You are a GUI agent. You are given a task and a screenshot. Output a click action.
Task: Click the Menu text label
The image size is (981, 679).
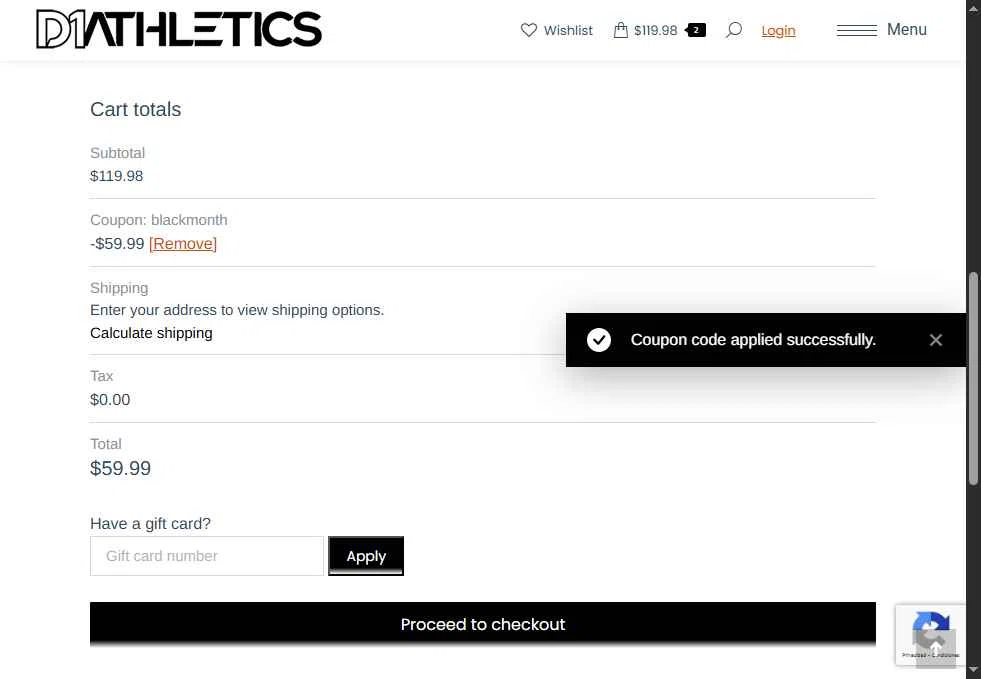(907, 29)
